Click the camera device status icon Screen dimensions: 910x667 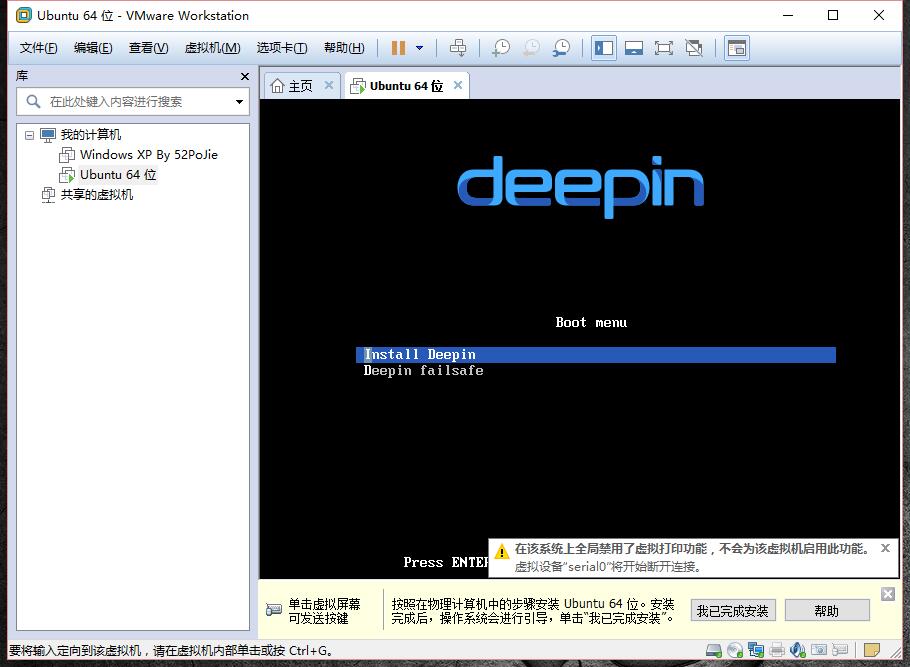819,650
